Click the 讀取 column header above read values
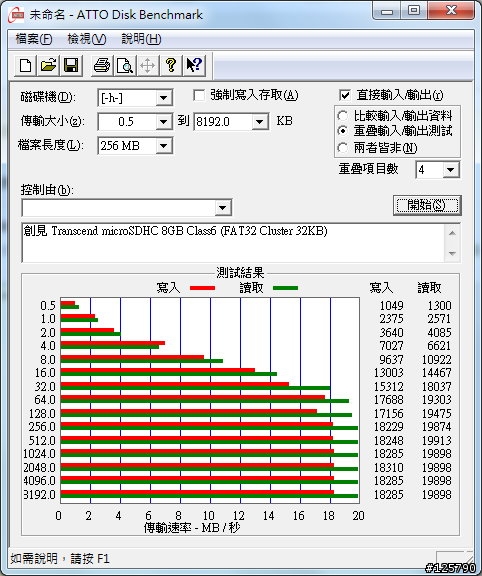 429,288
